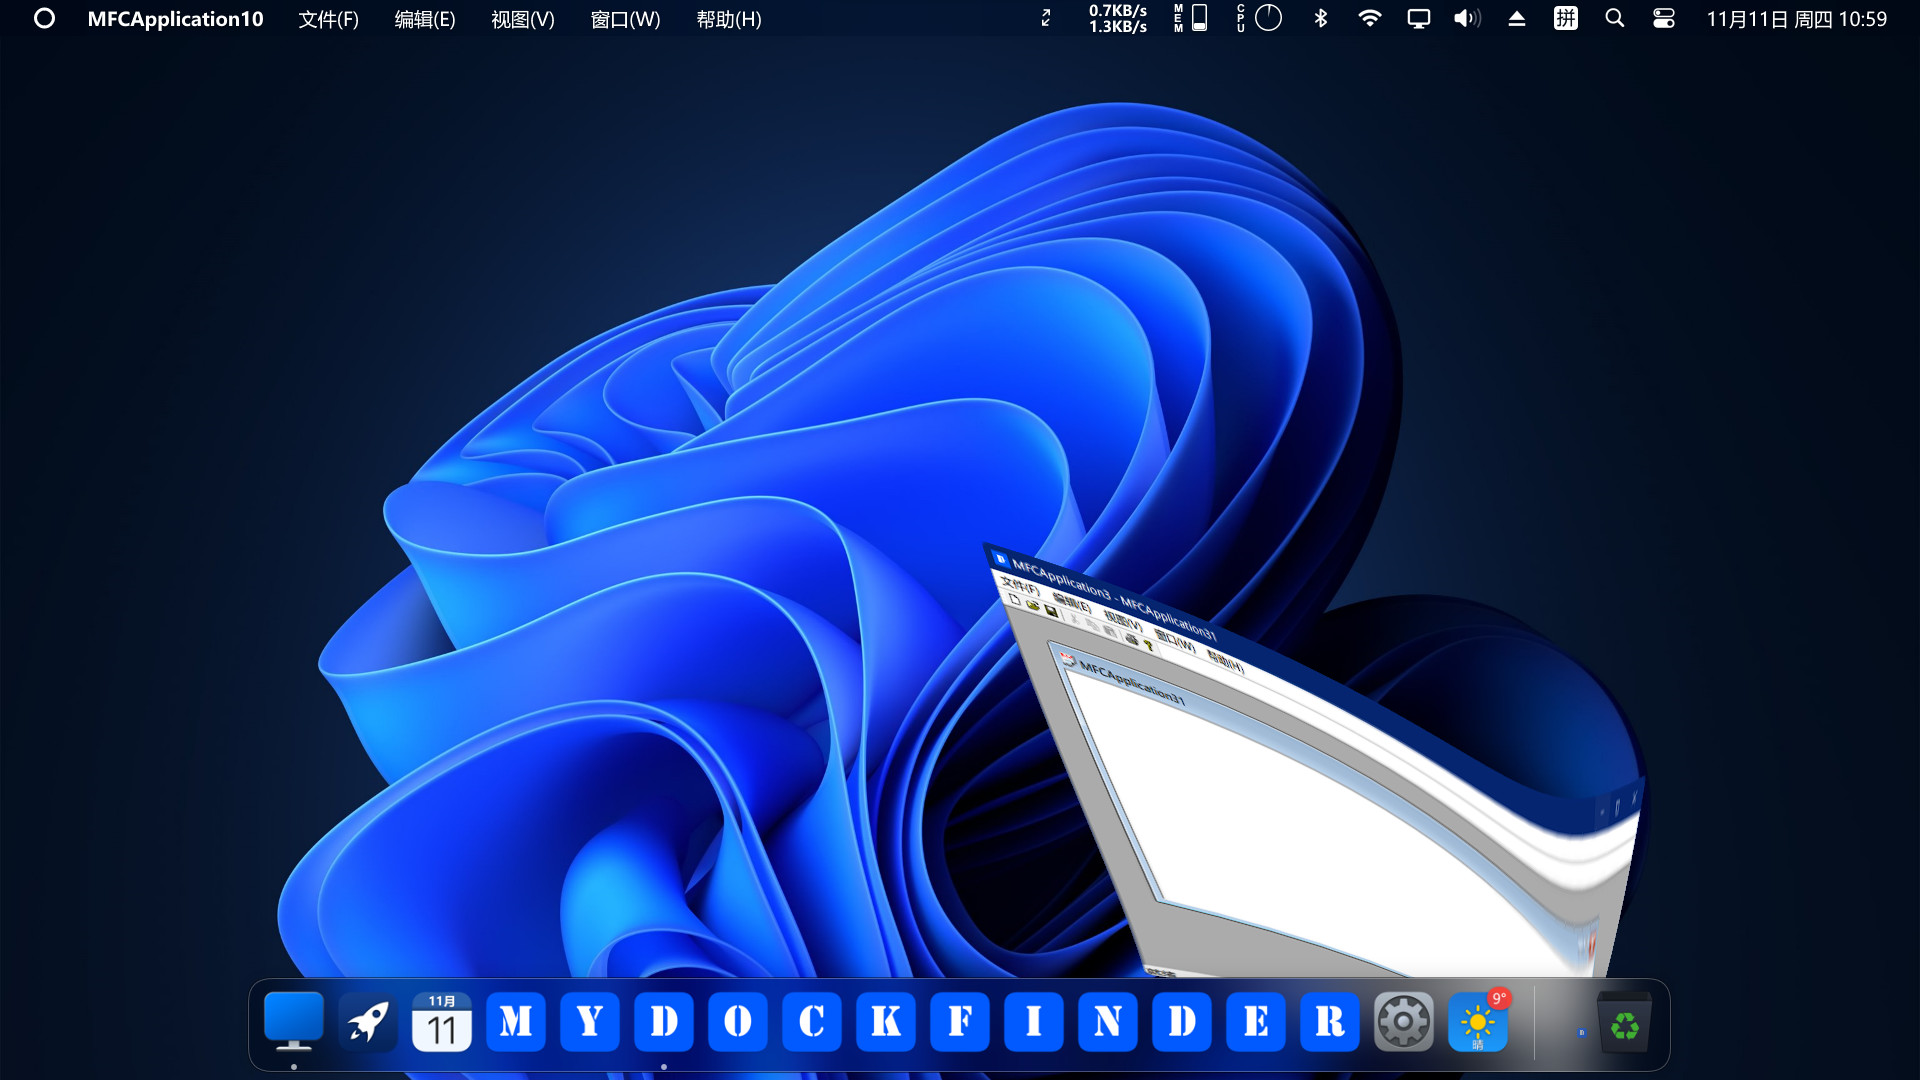Click Spotlight search in the menu bar
1920x1080 pixels.
[x=1614, y=18]
